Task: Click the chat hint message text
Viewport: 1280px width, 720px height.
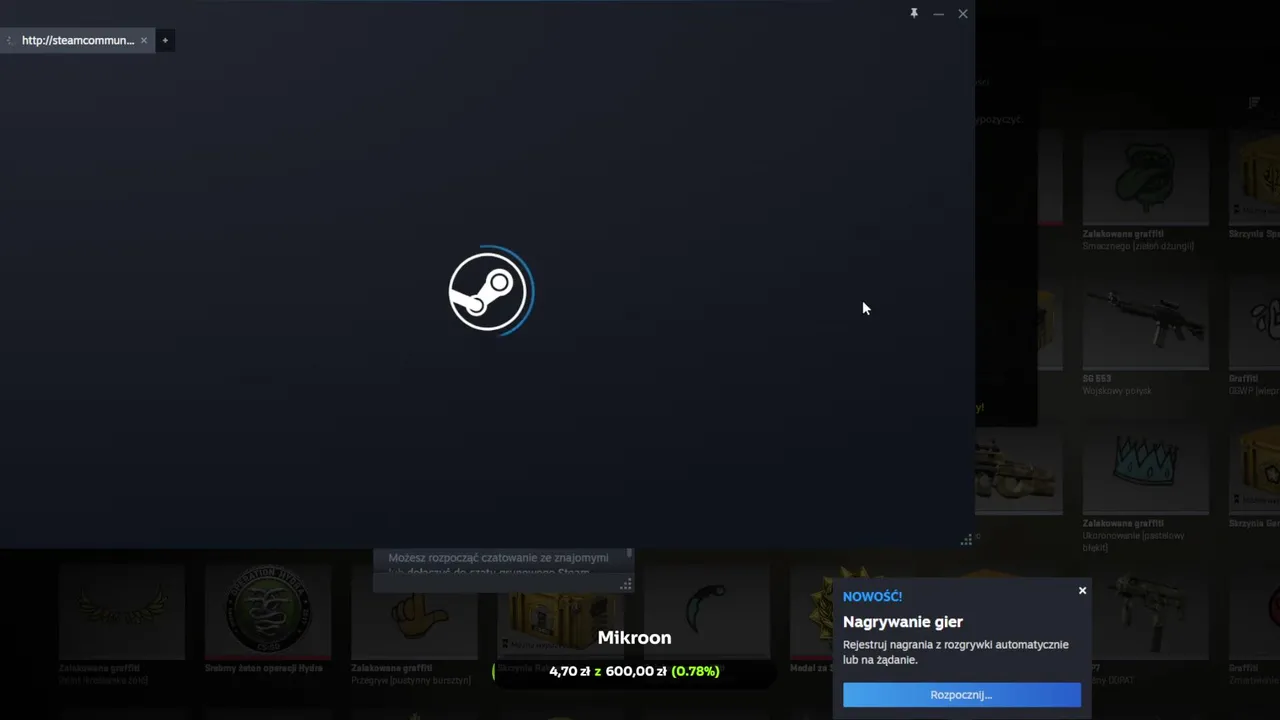Action: click(x=498, y=564)
